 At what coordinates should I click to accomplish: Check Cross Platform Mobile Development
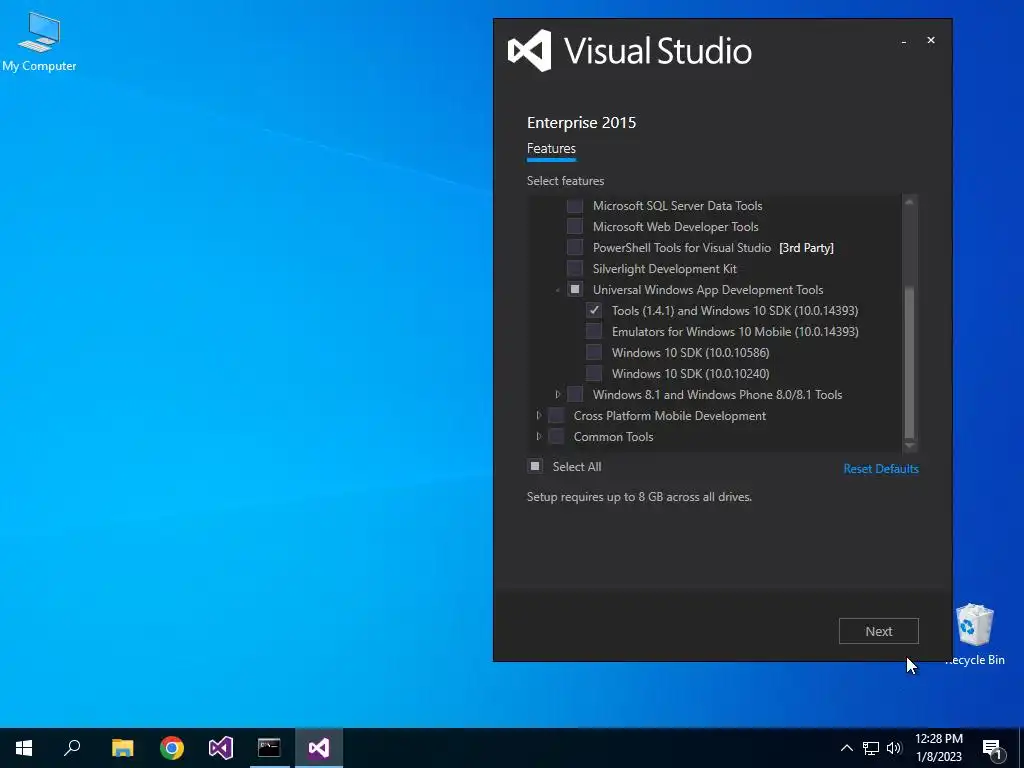pos(556,415)
